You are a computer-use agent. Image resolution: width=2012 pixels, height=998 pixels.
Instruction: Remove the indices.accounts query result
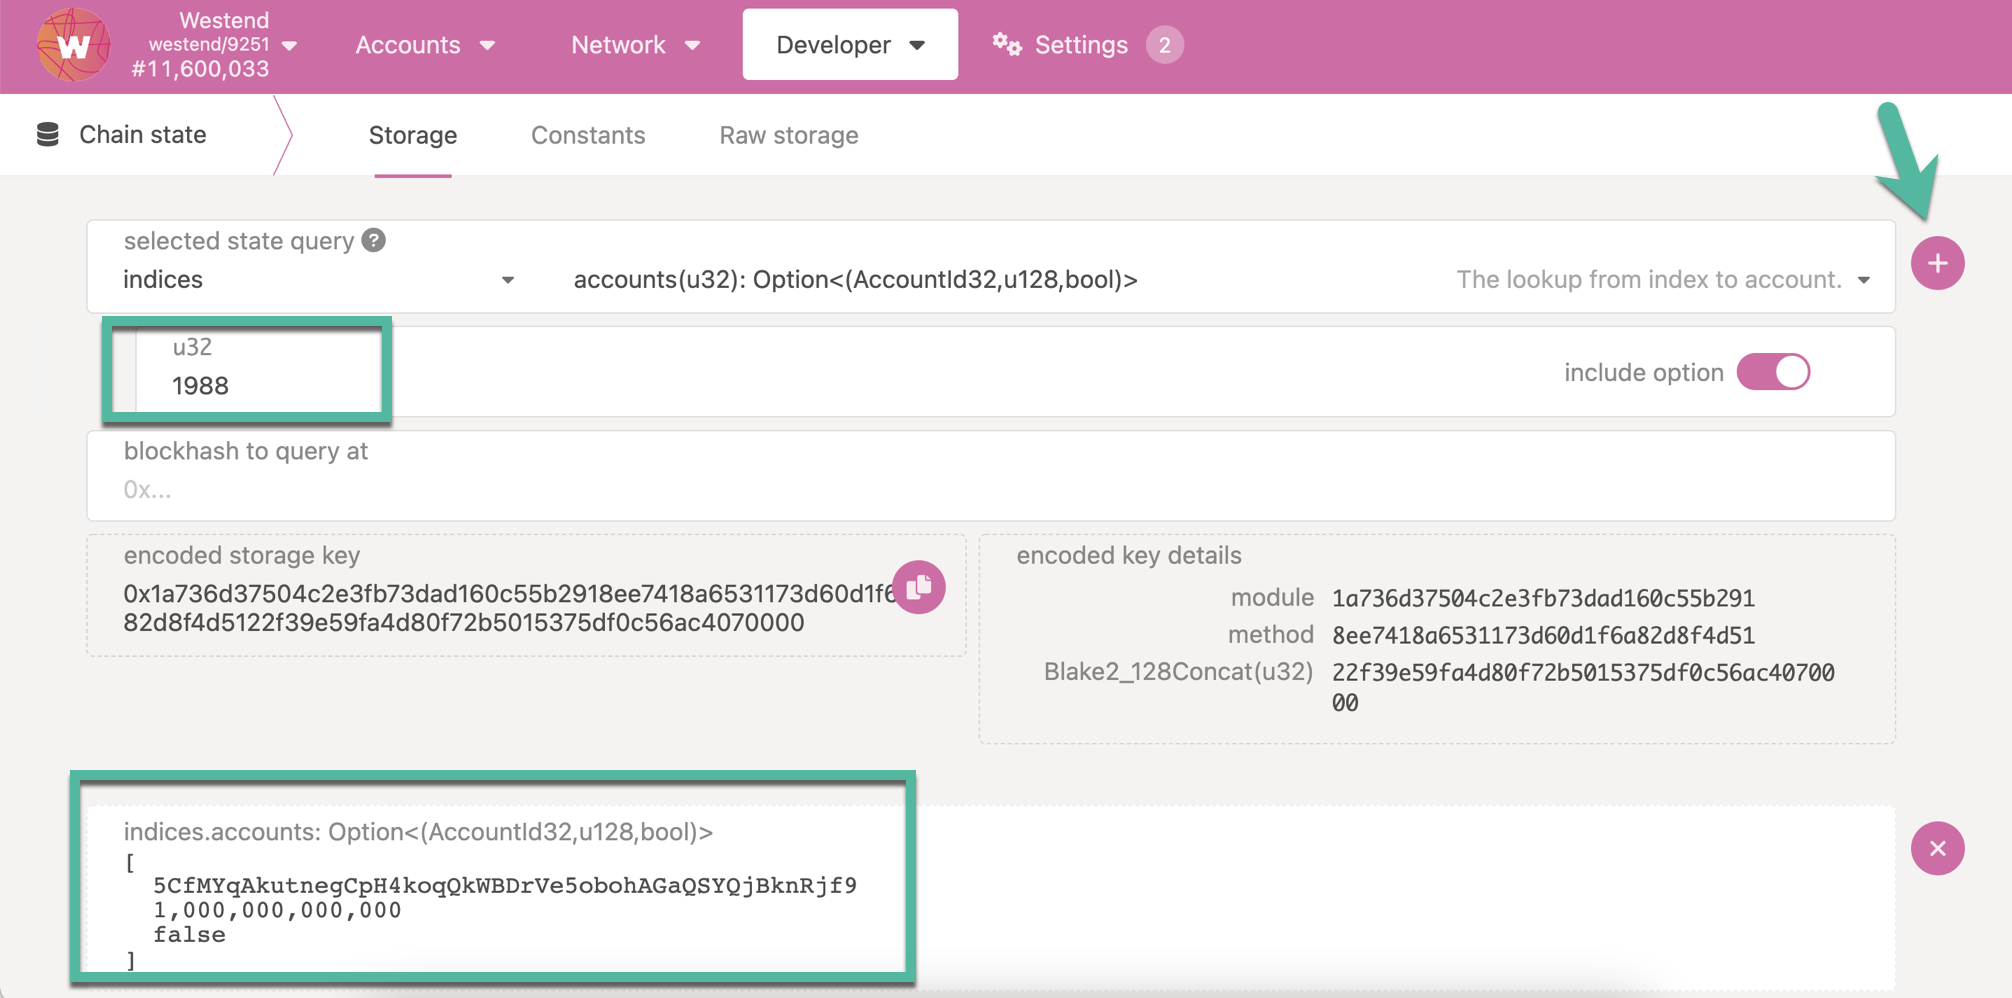(x=1937, y=849)
